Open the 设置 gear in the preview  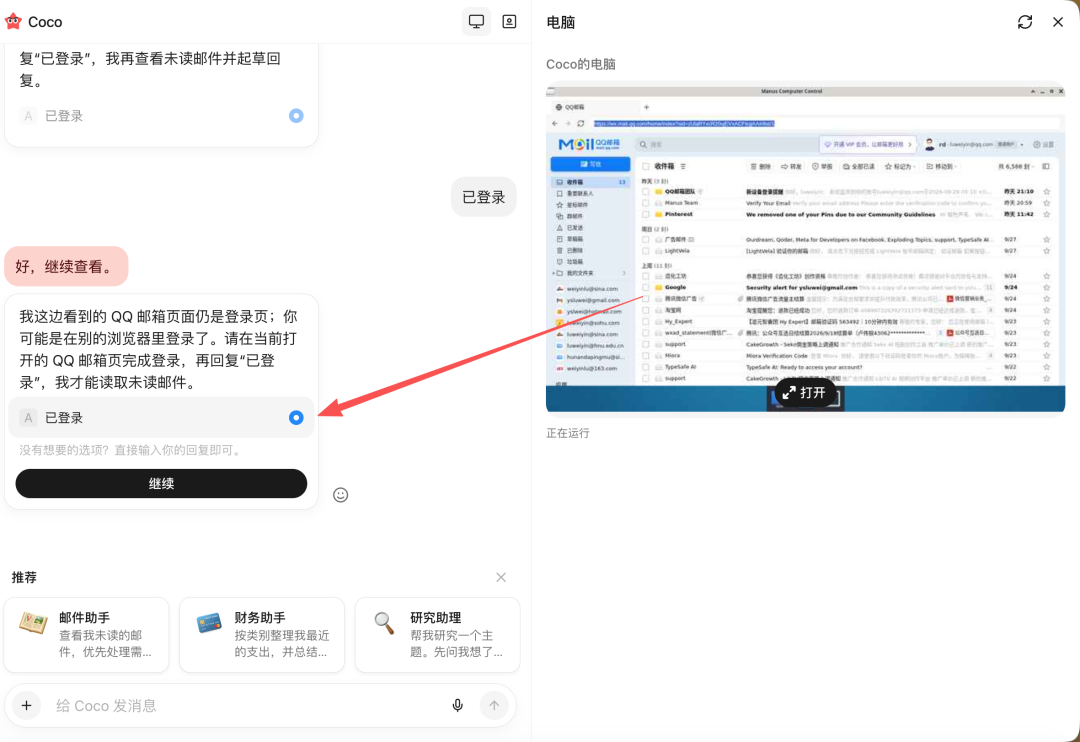tap(1043, 145)
